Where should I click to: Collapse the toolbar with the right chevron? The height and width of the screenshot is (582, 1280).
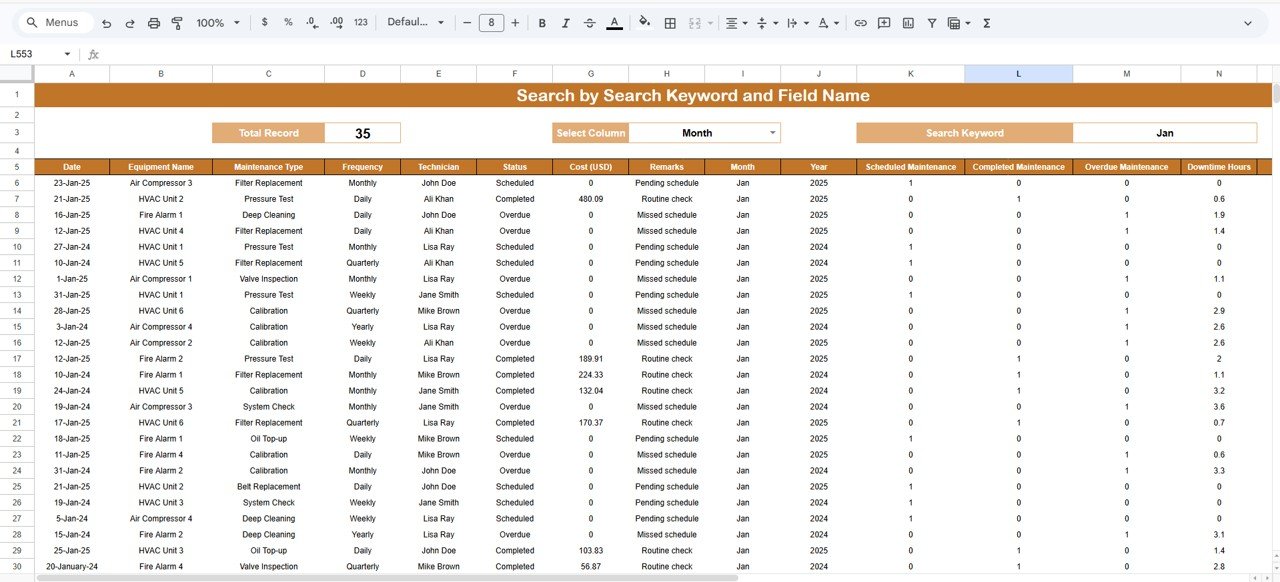click(x=1247, y=22)
